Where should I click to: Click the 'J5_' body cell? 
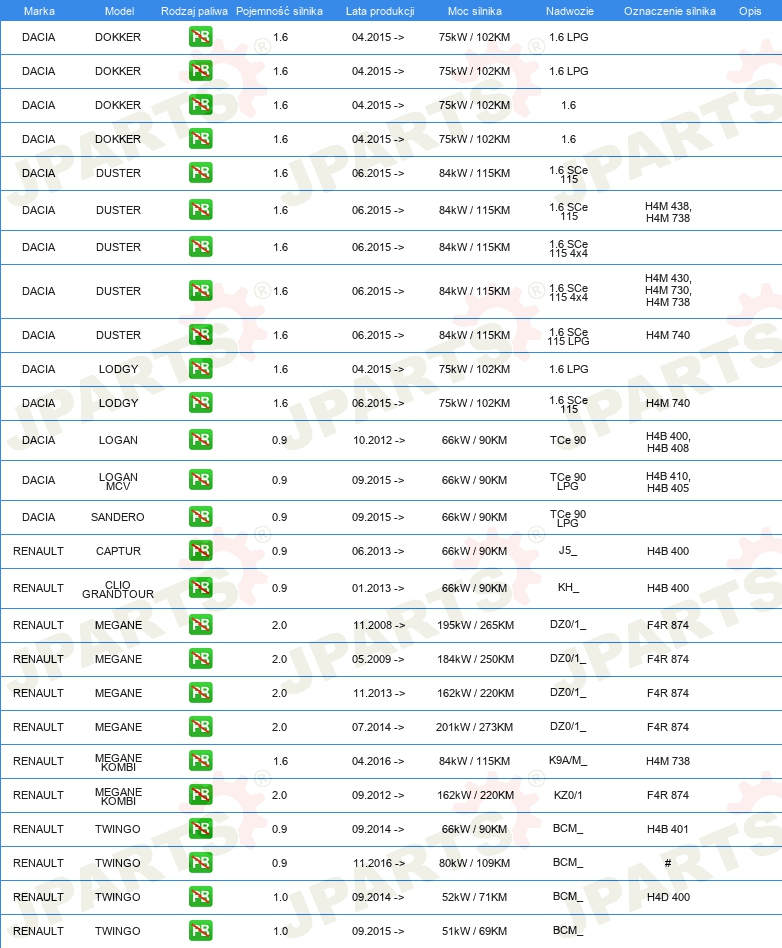tap(568, 550)
